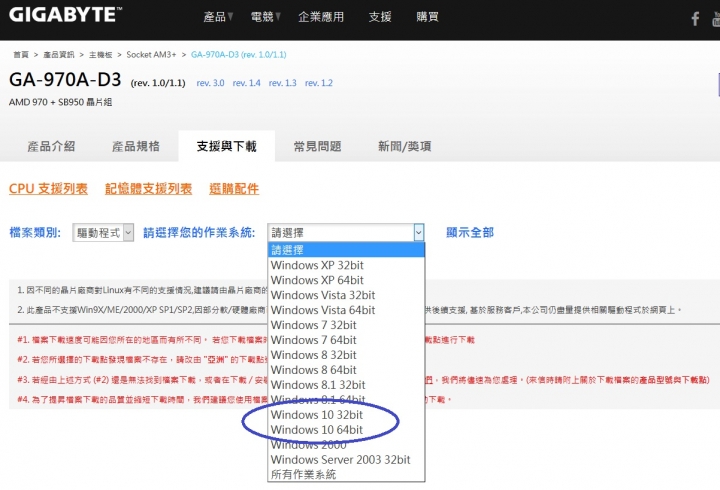Choose Windows Server 2003 32bit

coord(346,460)
